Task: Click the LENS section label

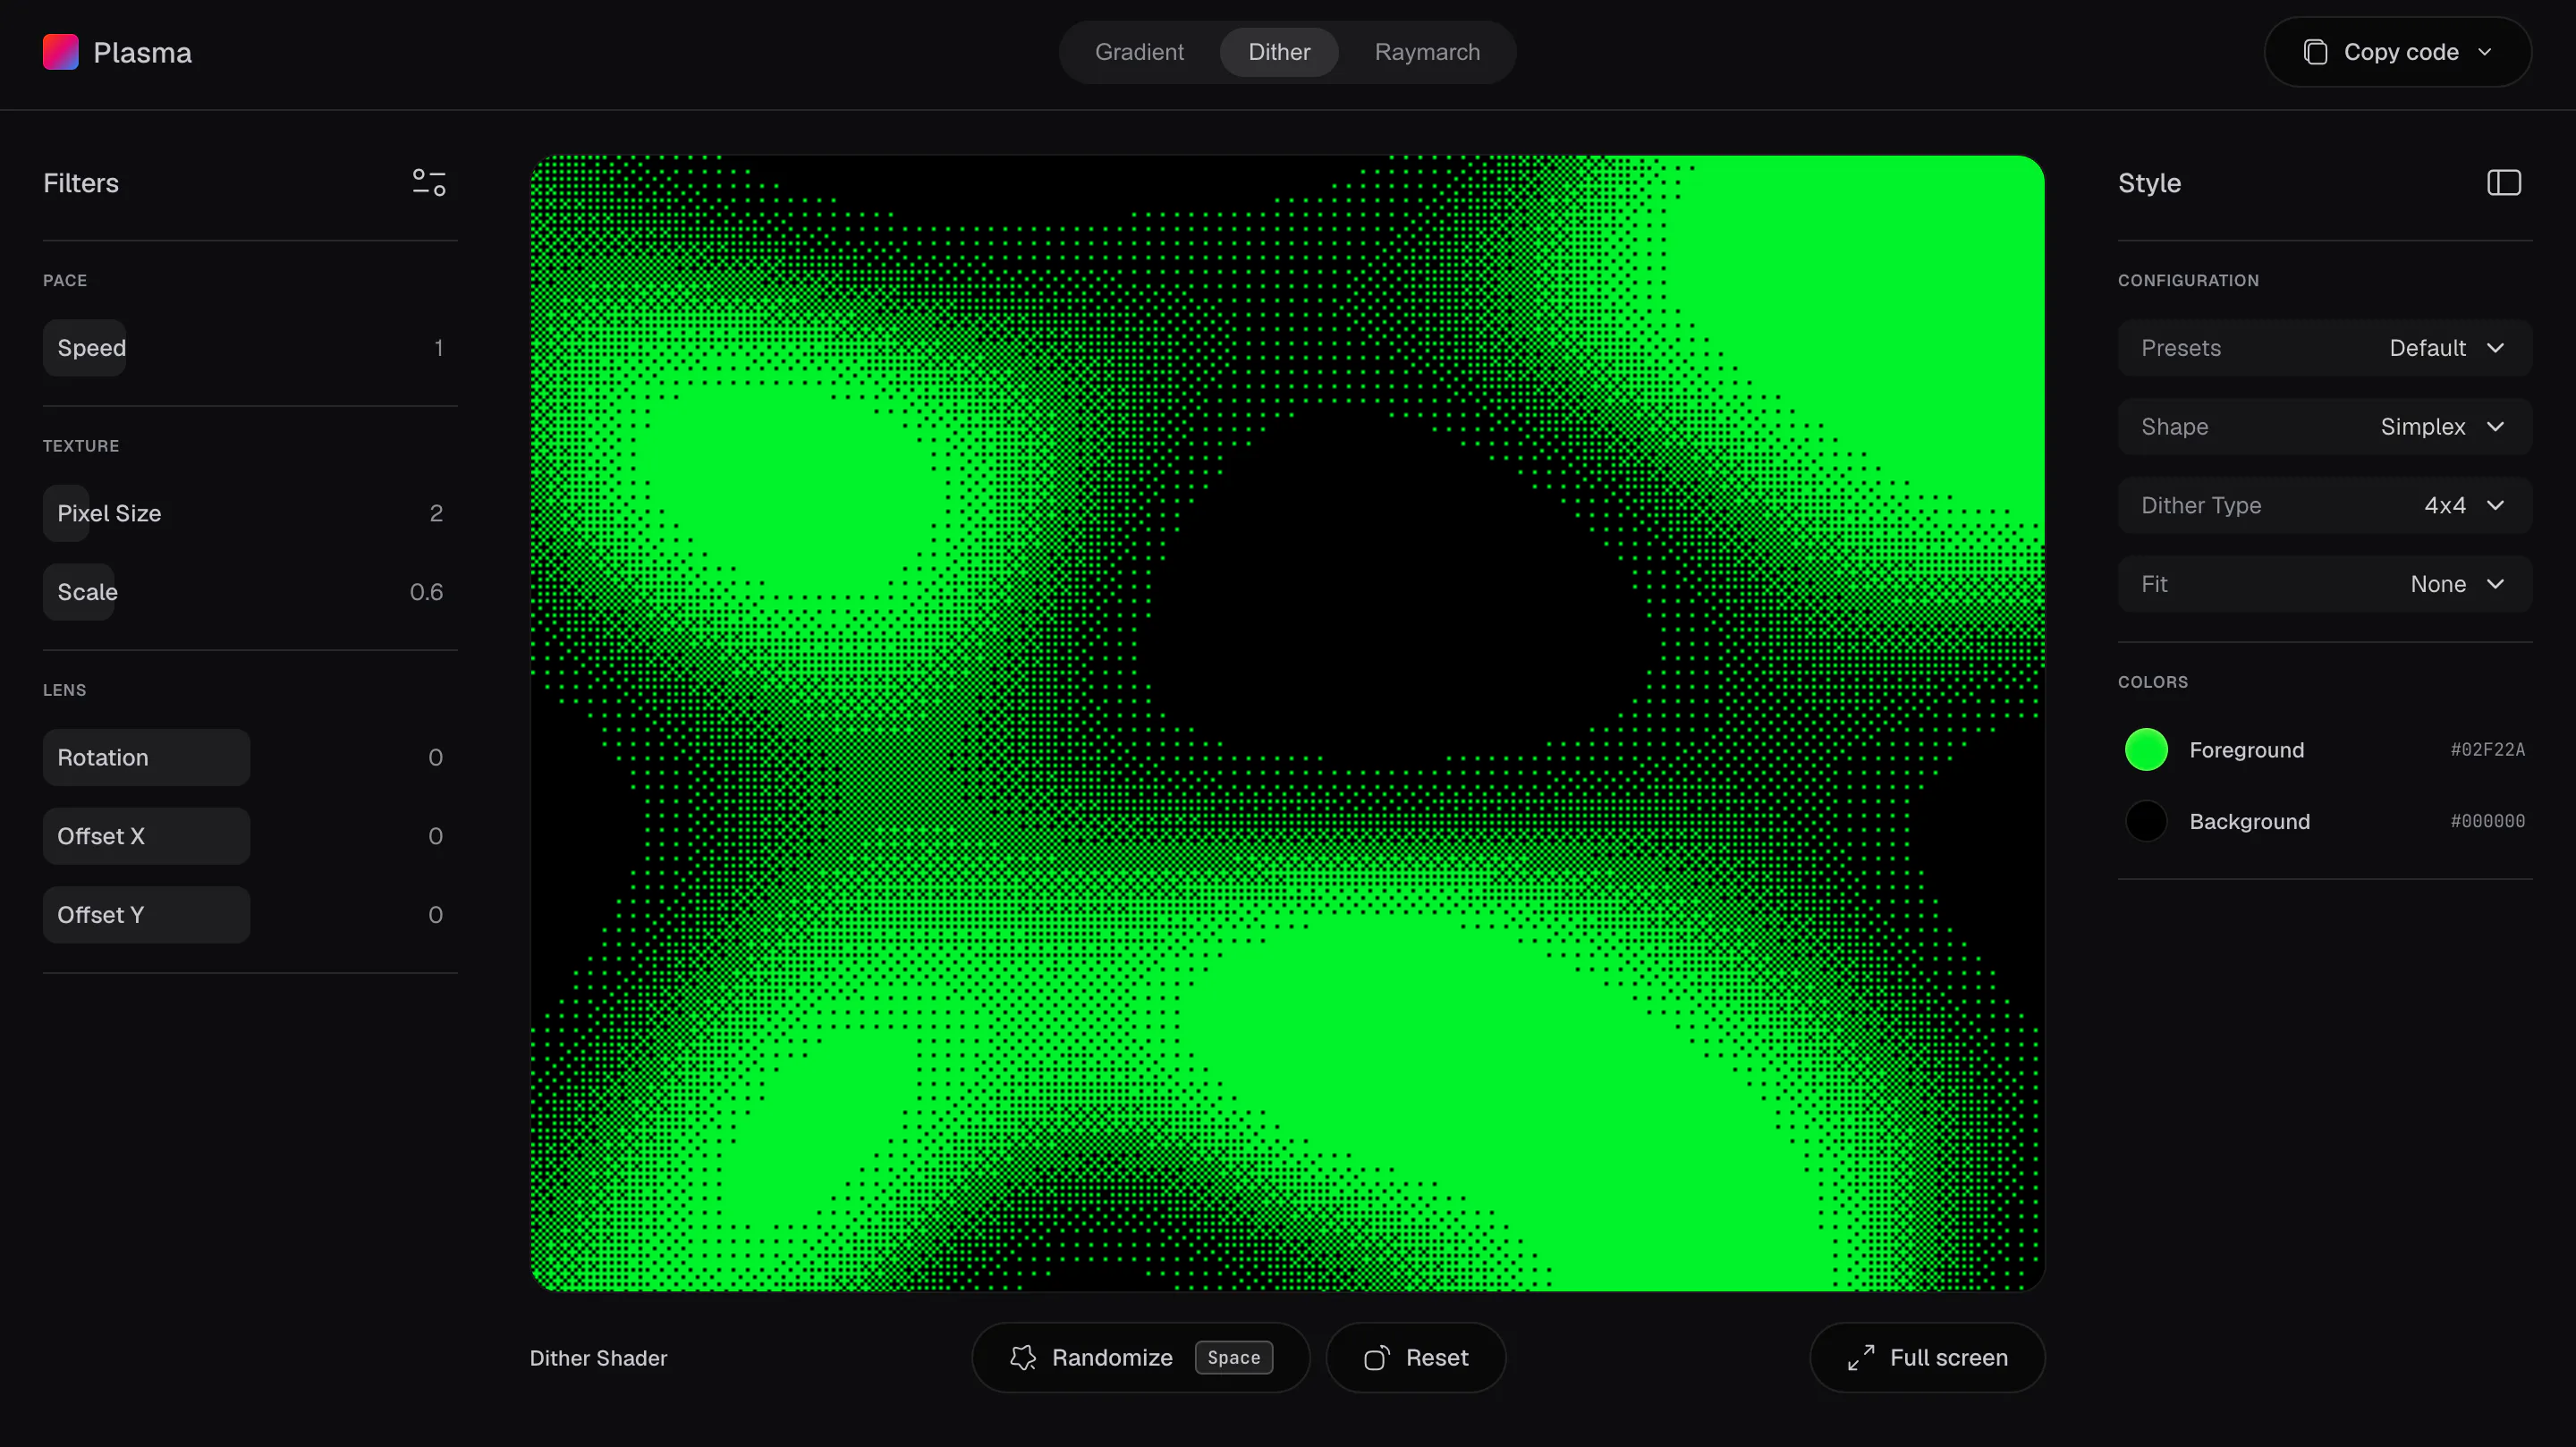Action: (x=65, y=690)
